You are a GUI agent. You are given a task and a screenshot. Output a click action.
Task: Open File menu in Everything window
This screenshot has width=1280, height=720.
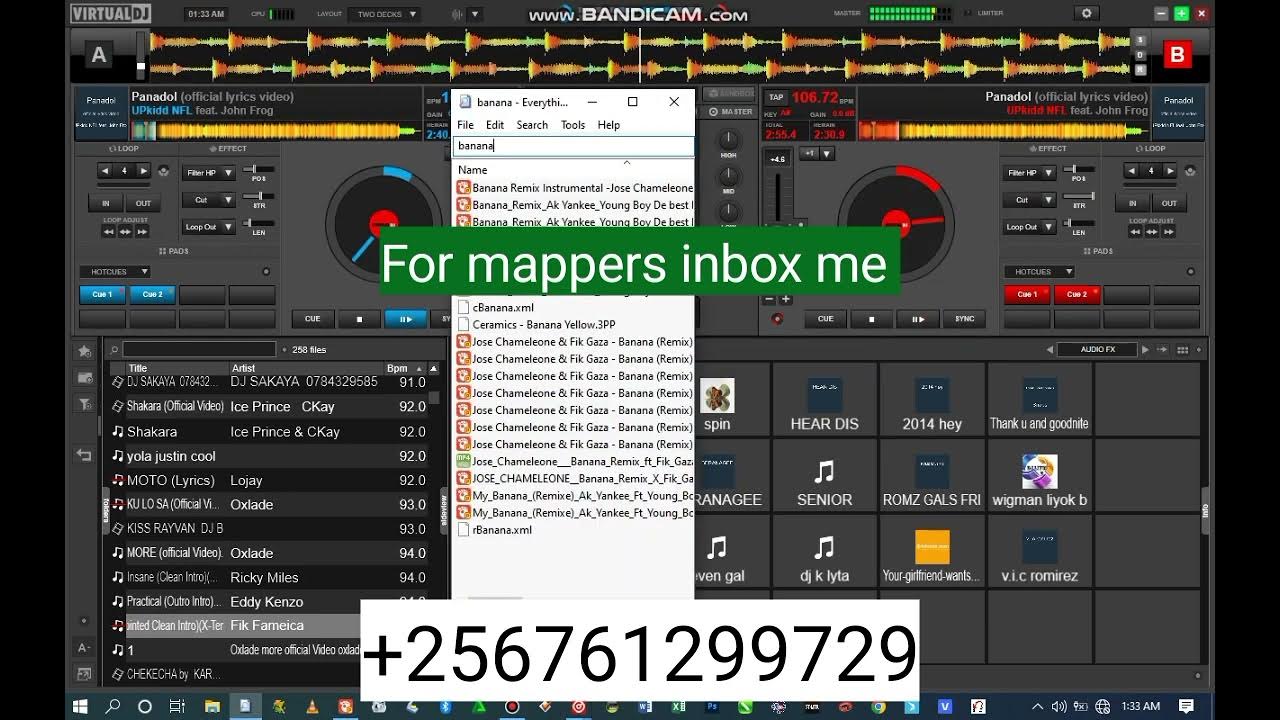click(465, 125)
